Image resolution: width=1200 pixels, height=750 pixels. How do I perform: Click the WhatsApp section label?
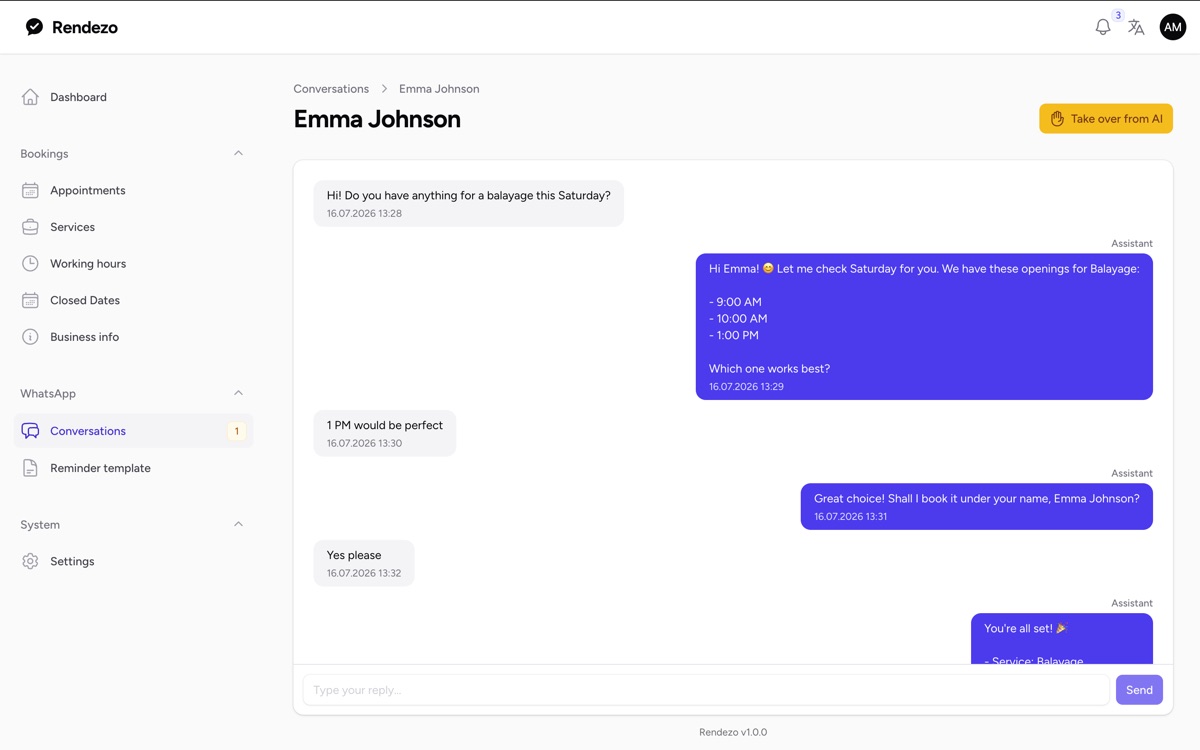(48, 393)
